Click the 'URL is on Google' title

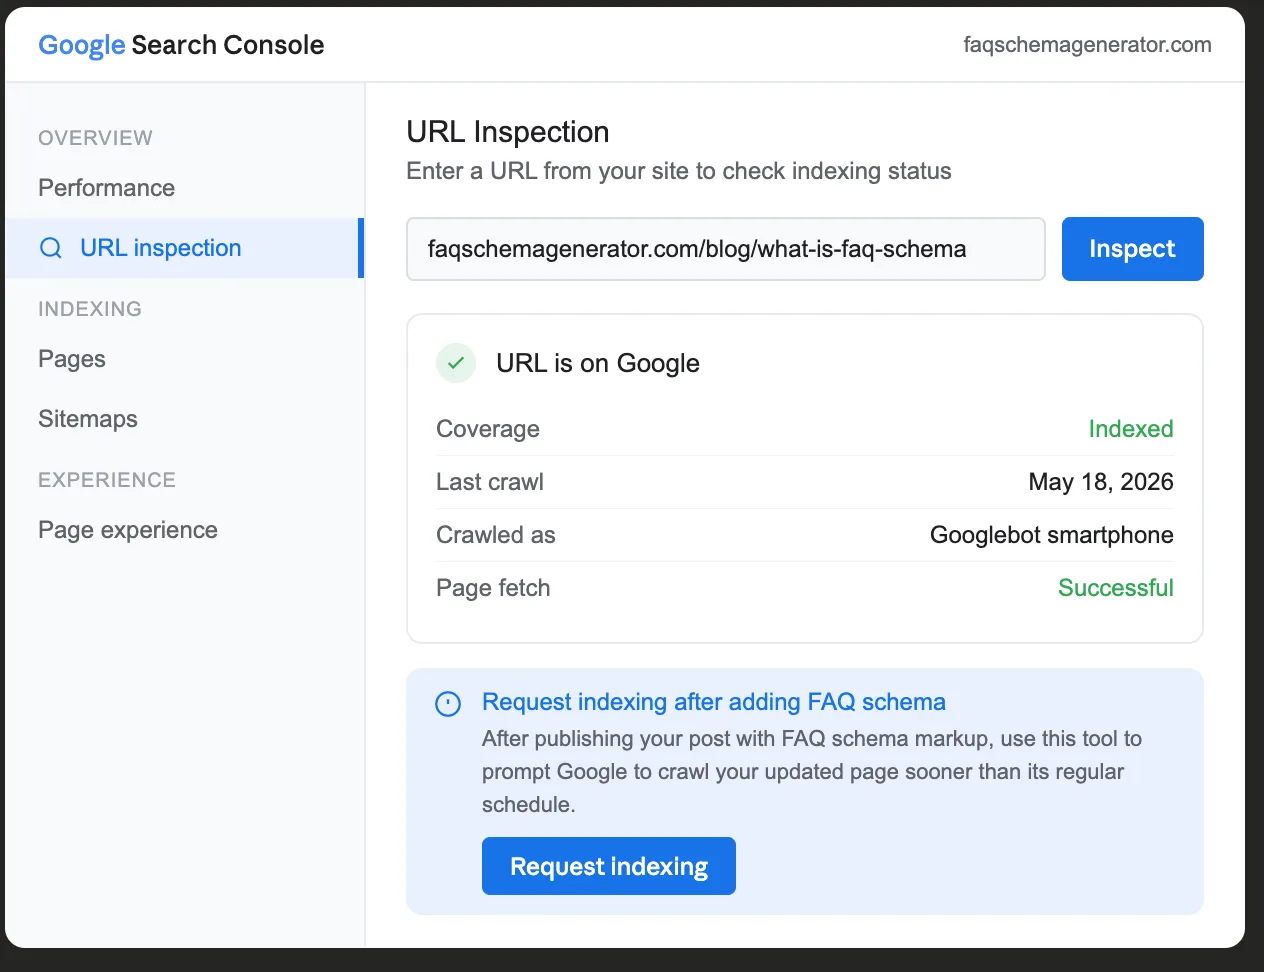coord(598,363)
